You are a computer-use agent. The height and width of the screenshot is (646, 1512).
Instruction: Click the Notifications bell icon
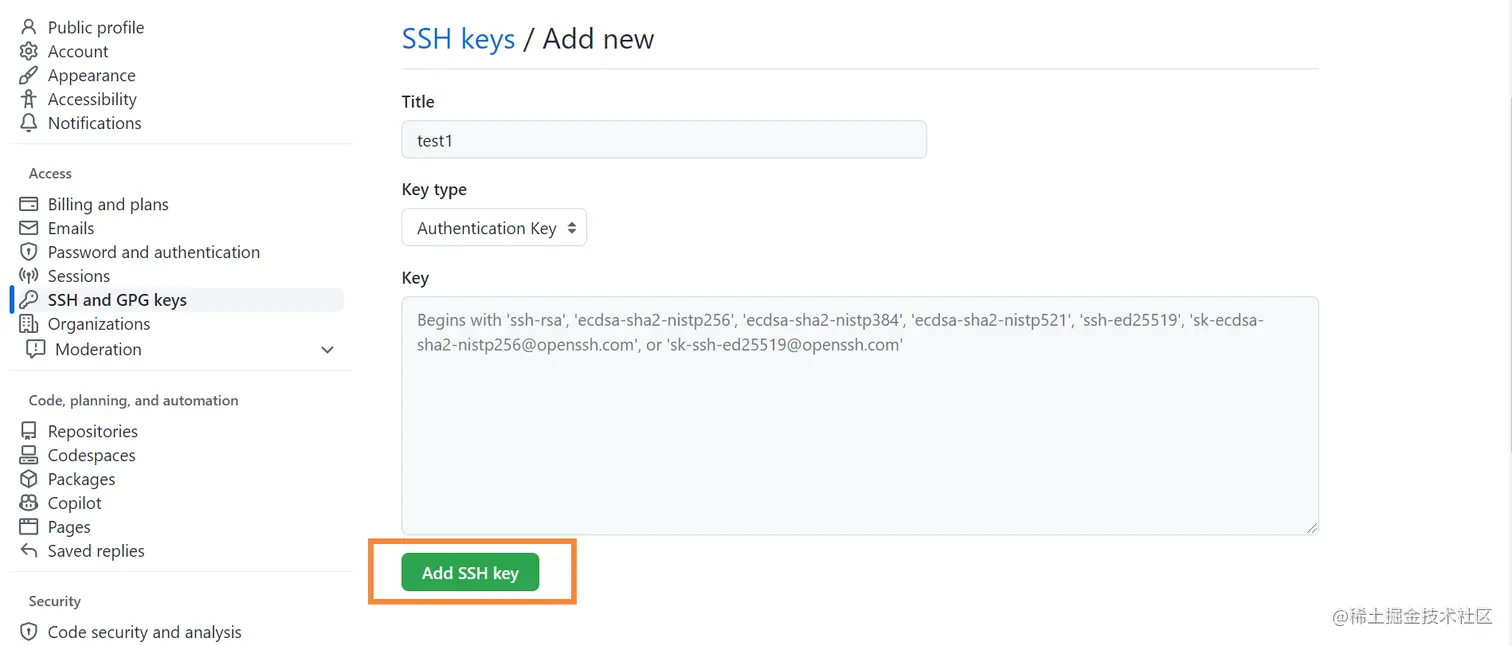click(29, 123)
